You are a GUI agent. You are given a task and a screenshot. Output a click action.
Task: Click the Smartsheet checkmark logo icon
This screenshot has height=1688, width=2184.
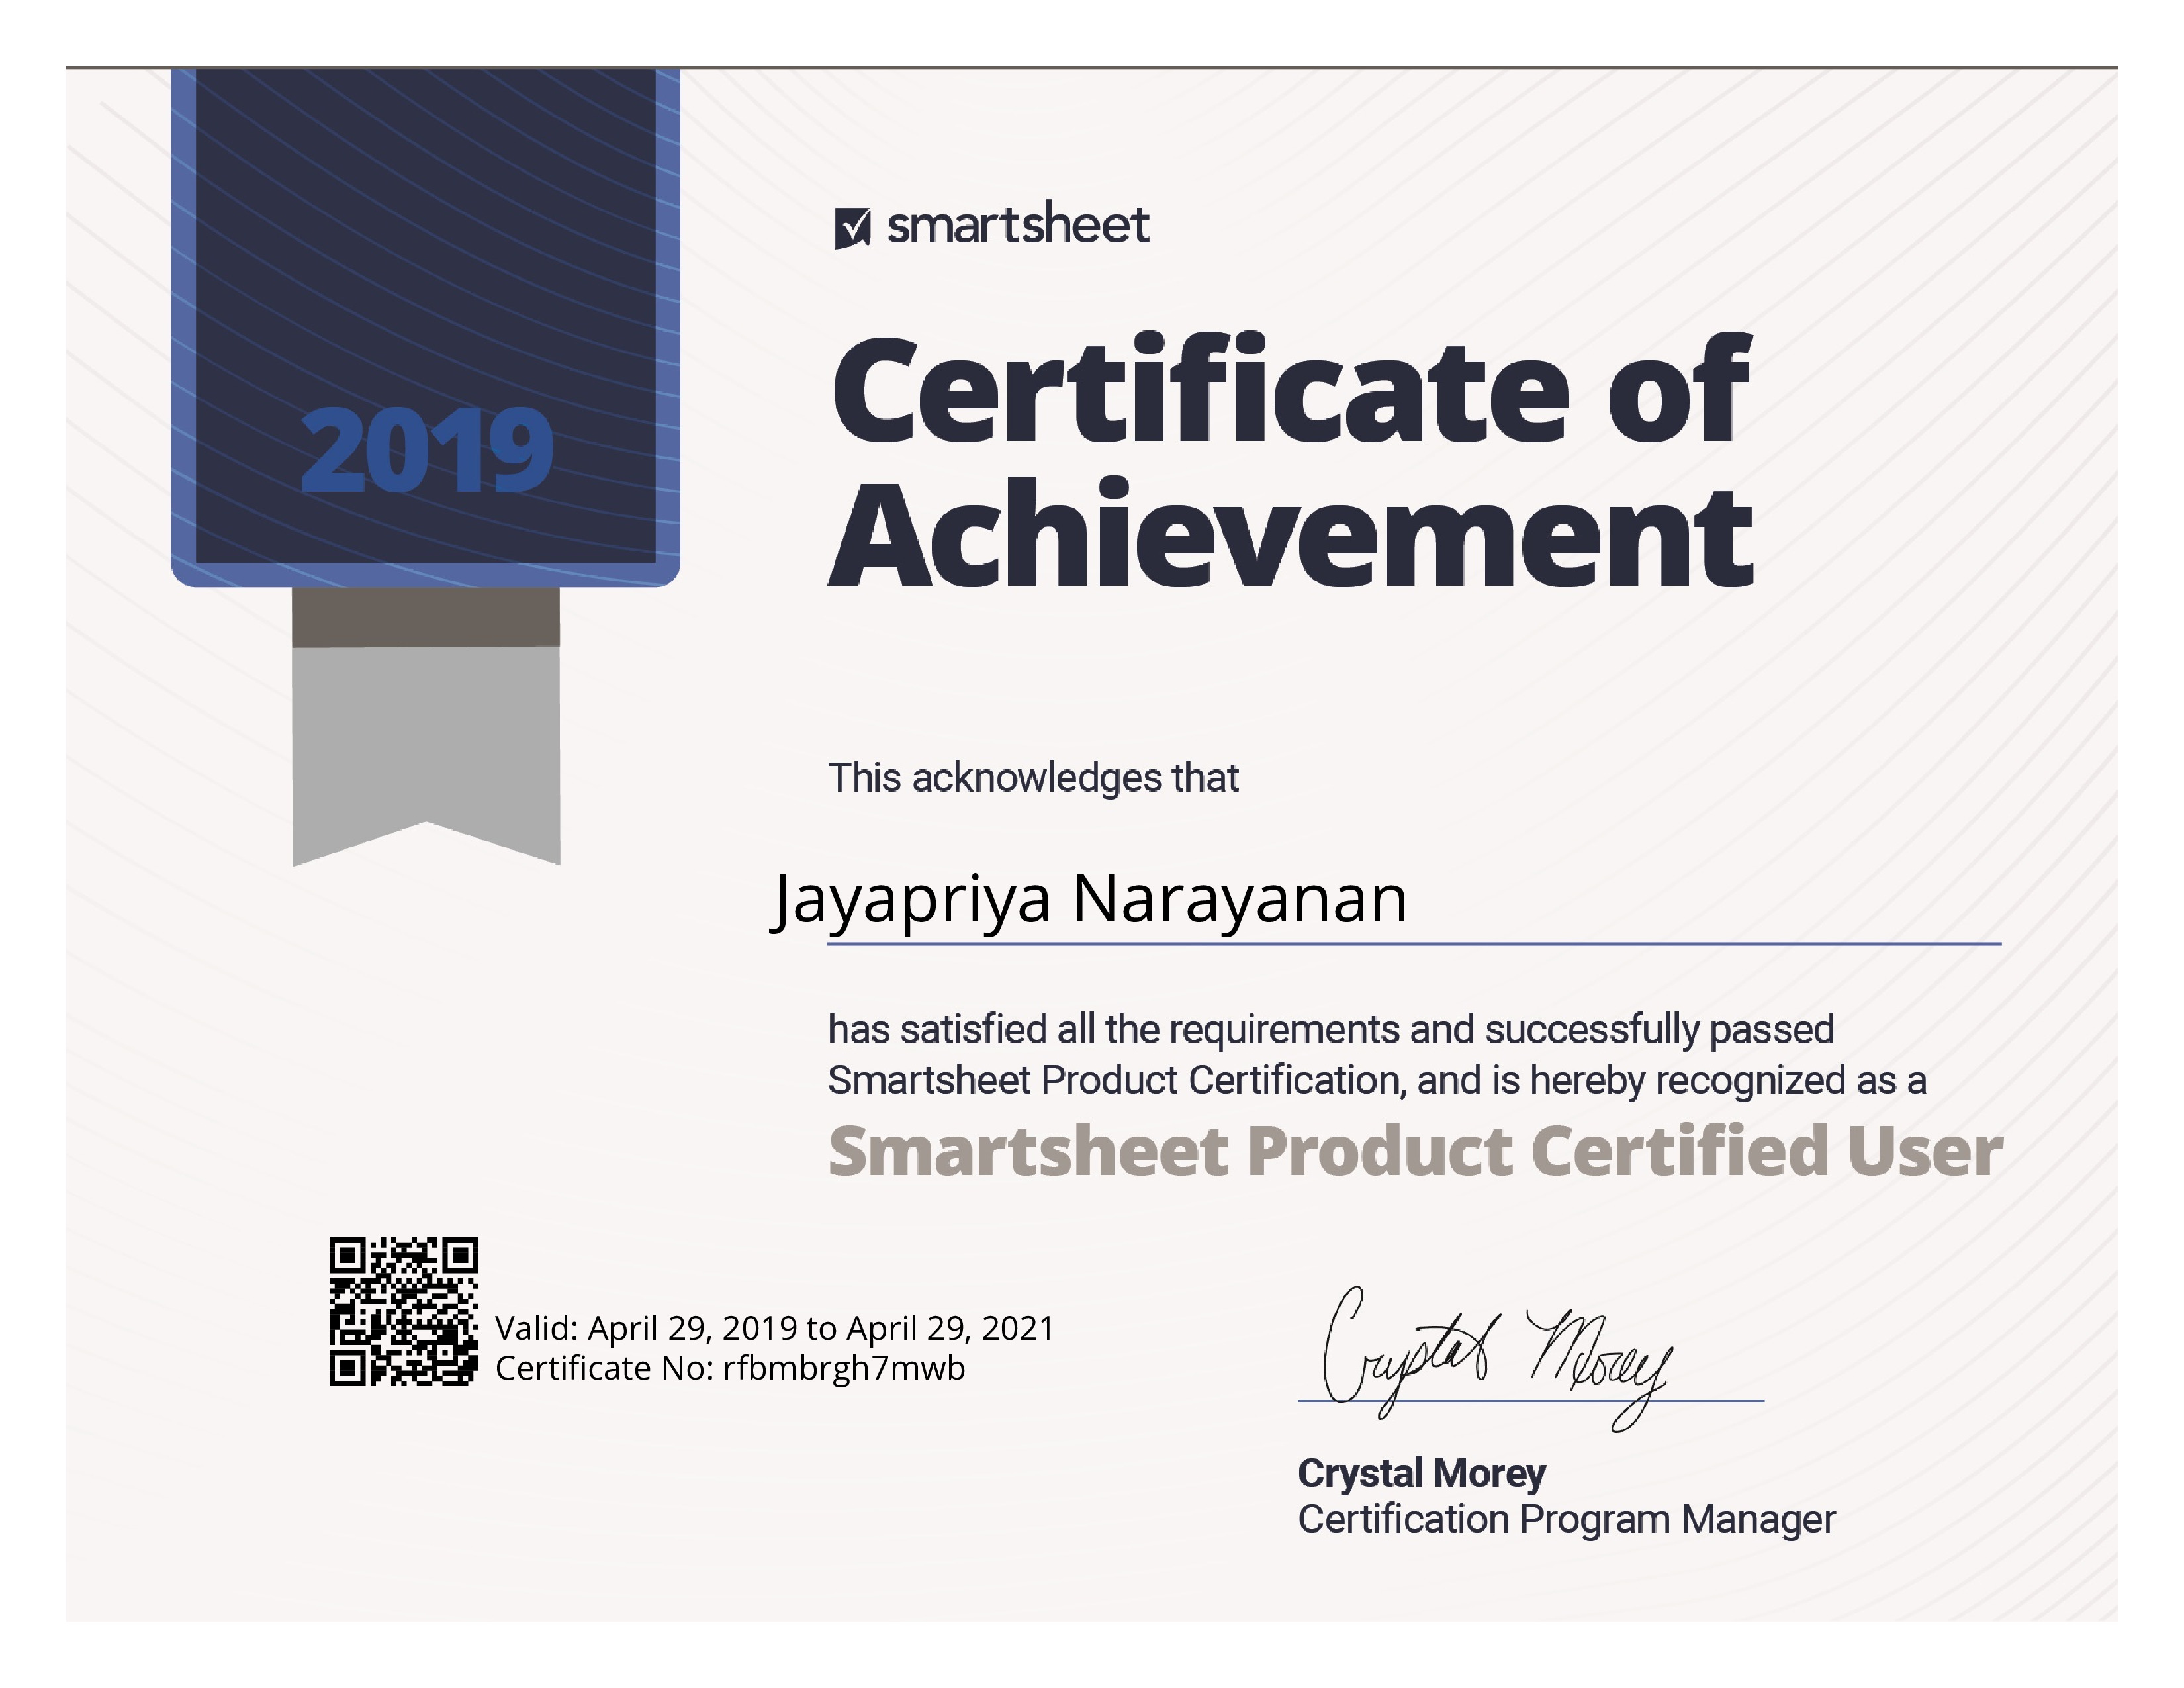point(852,228)
